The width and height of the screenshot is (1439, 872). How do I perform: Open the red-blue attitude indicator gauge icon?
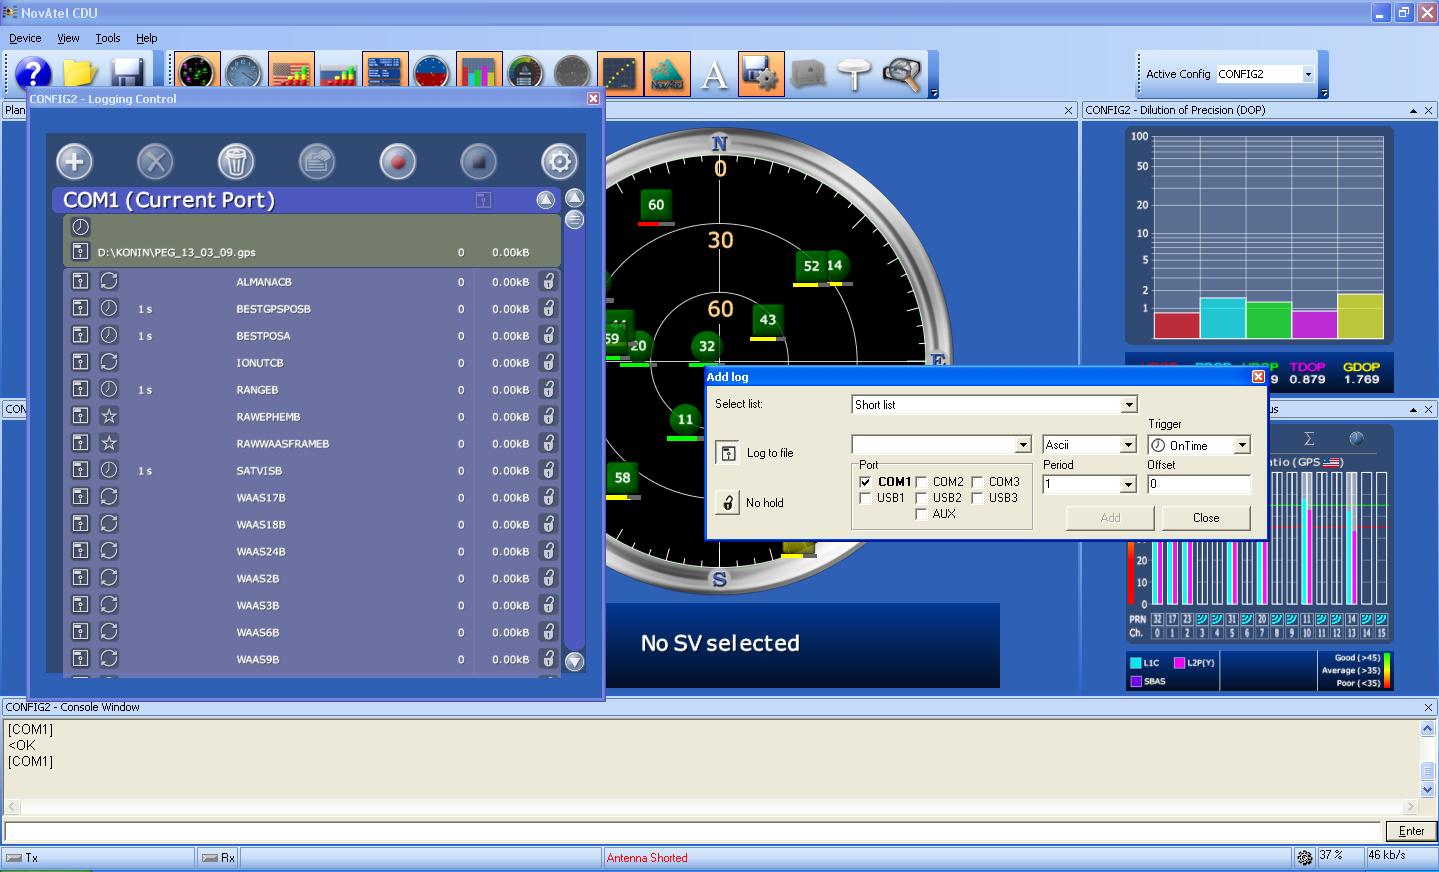coord(432,74)
